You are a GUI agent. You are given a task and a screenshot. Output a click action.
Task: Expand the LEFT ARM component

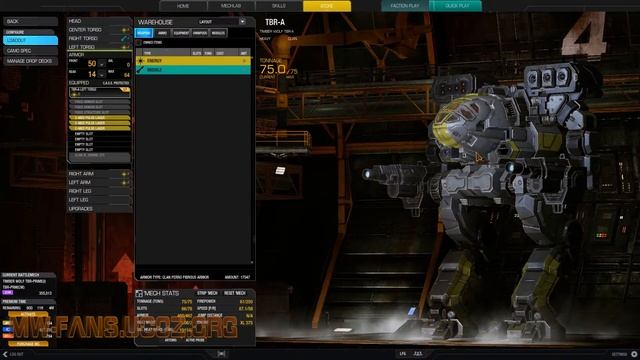(99, 182)
